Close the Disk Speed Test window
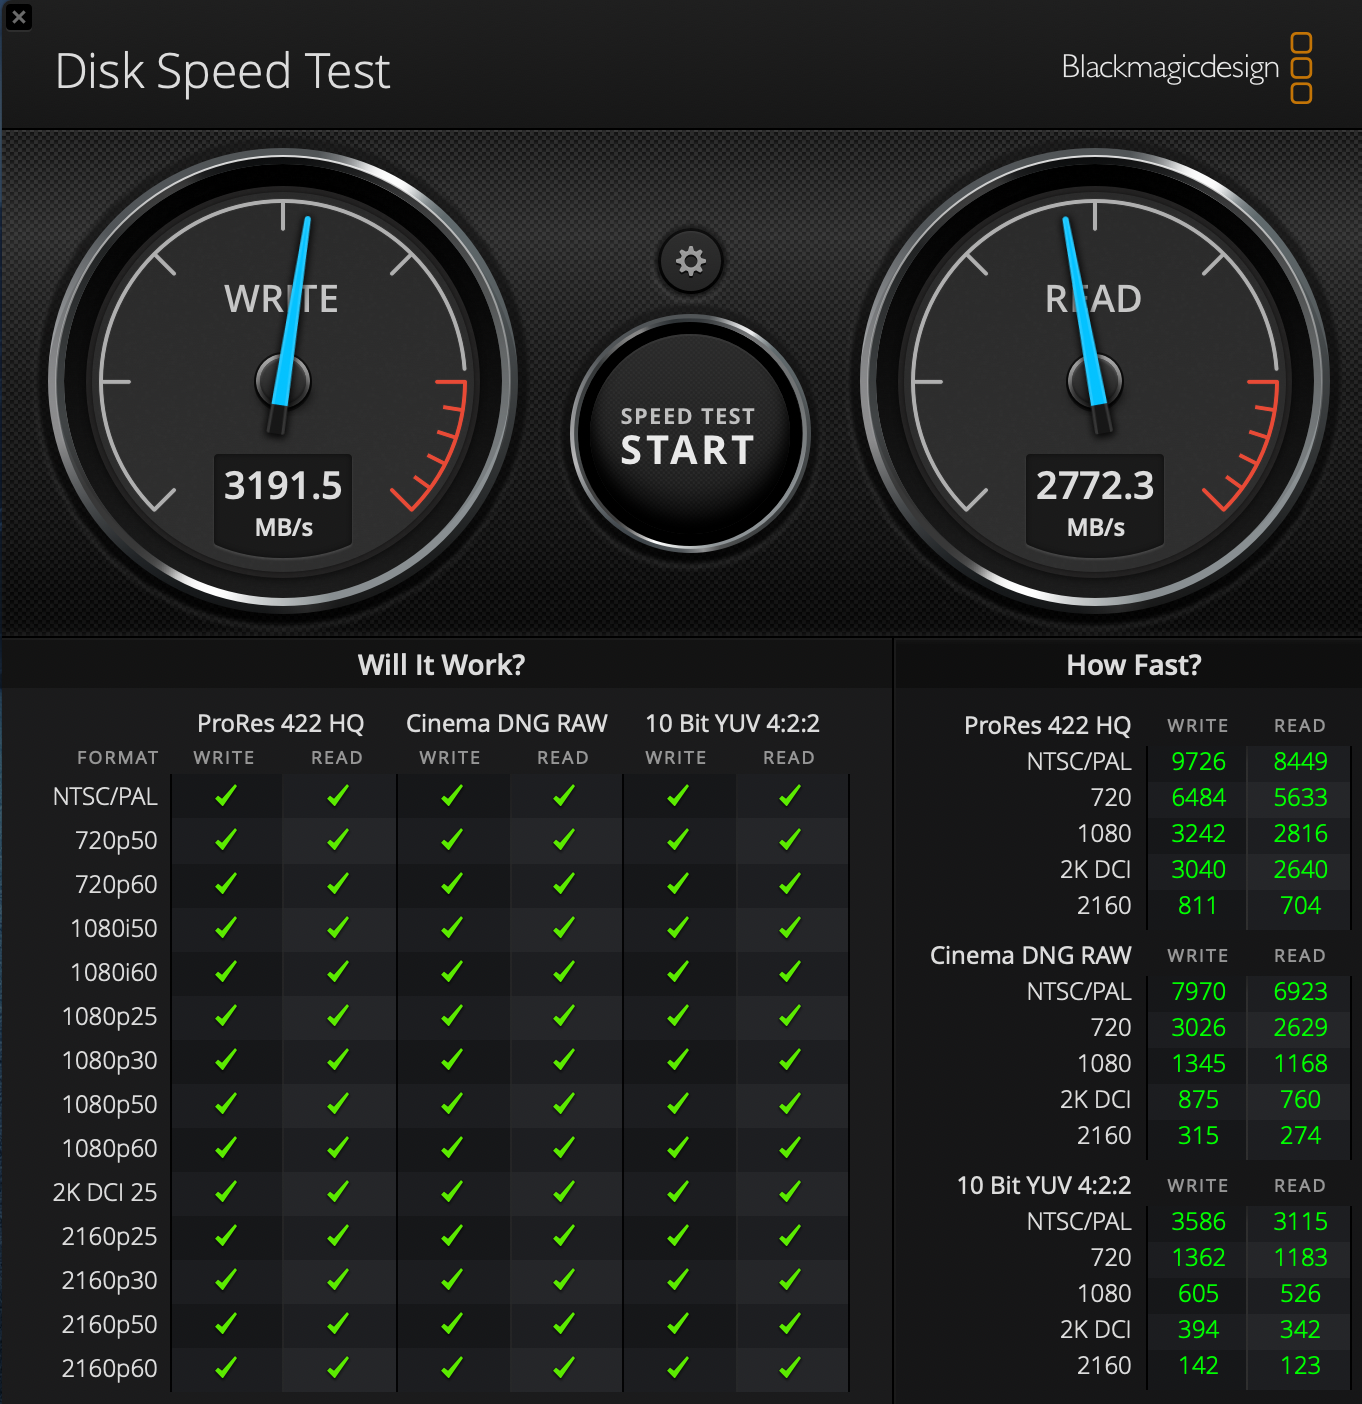Image resolution: width=1362 pixels, height=1404 pixels. [18, 17]
